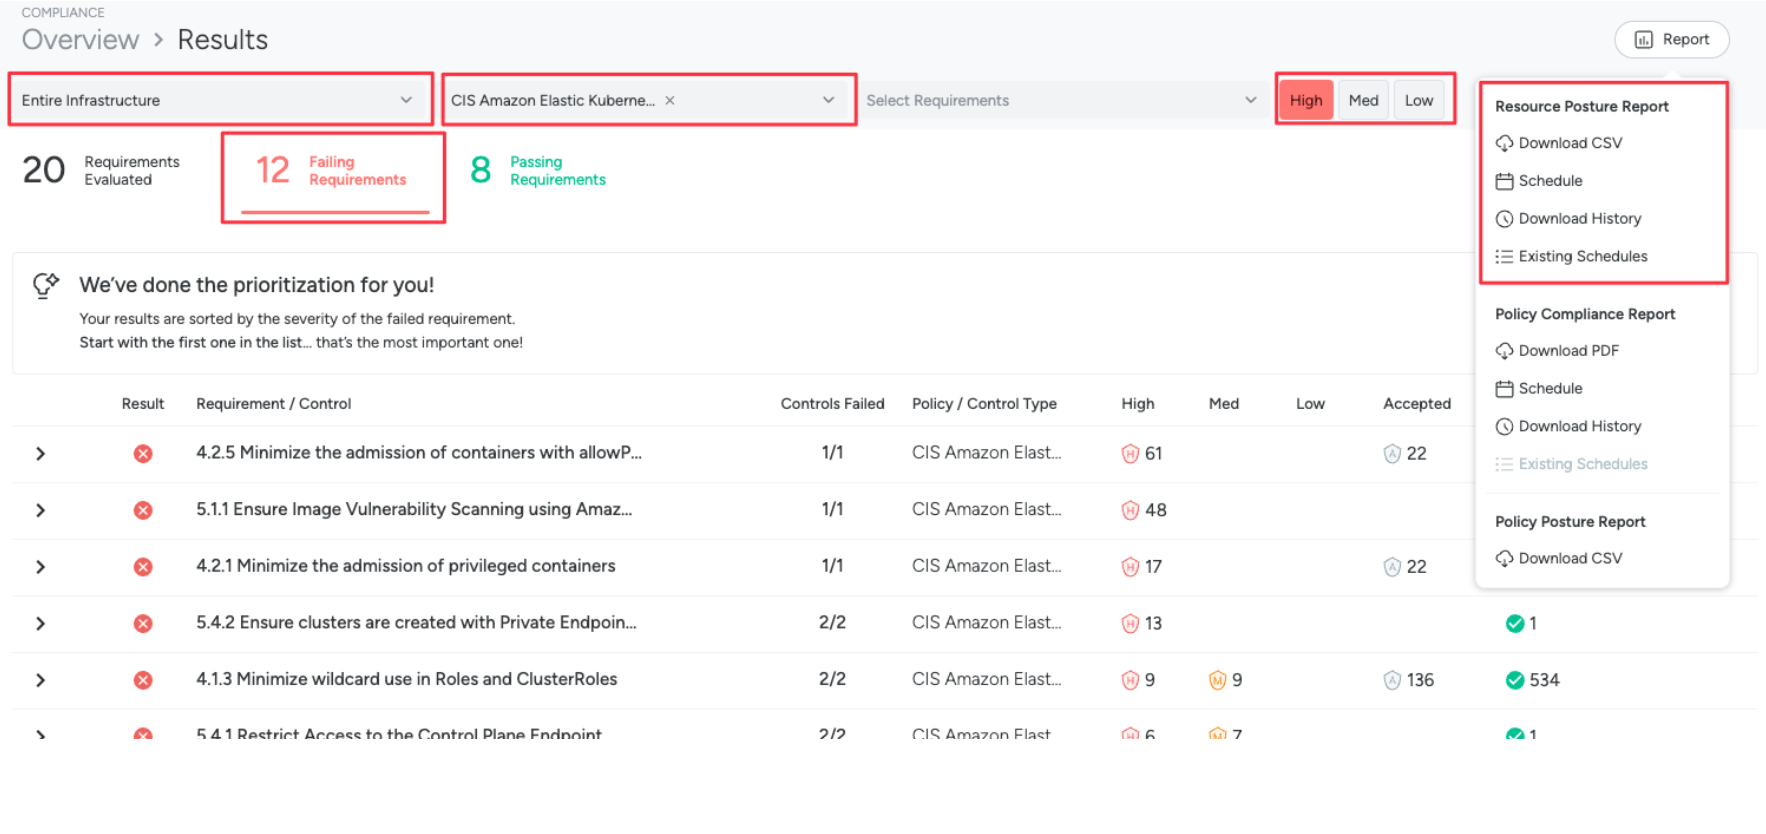
Task: Click Resource Posture Existing Schedules list icon
Action: tap(1504, 257)
